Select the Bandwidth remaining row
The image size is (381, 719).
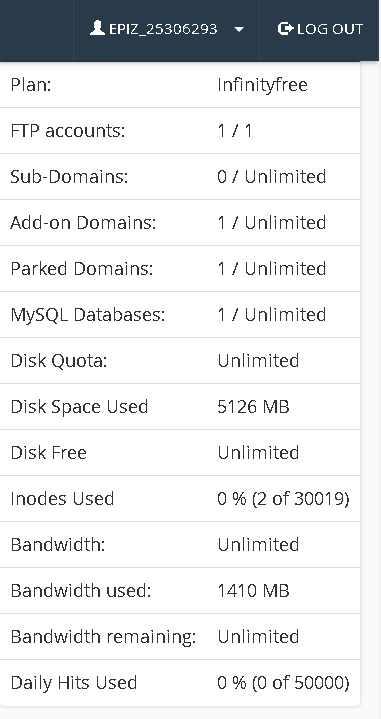tap(180, 636)
